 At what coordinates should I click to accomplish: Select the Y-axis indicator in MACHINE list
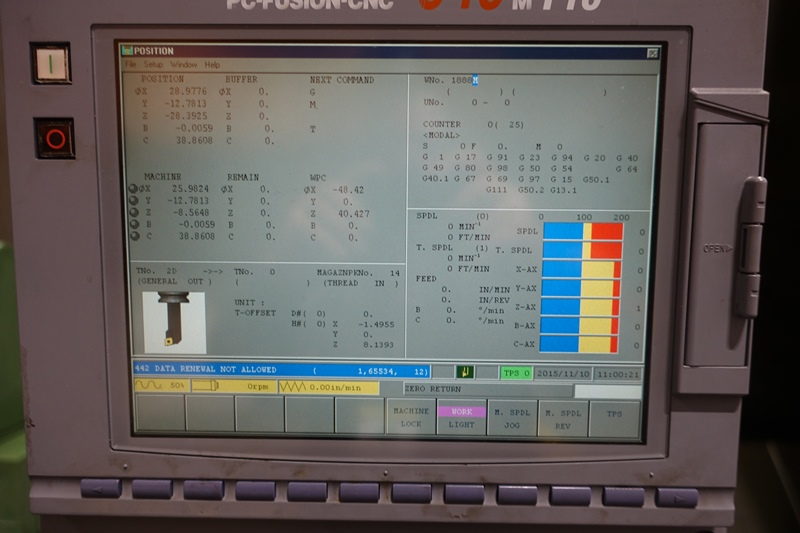(x=133, y=200)
